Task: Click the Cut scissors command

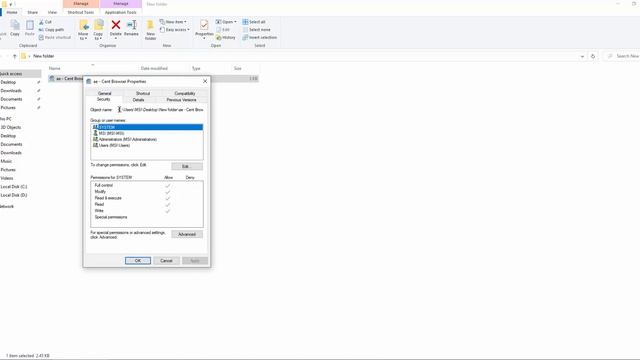Action: (45, 22)
